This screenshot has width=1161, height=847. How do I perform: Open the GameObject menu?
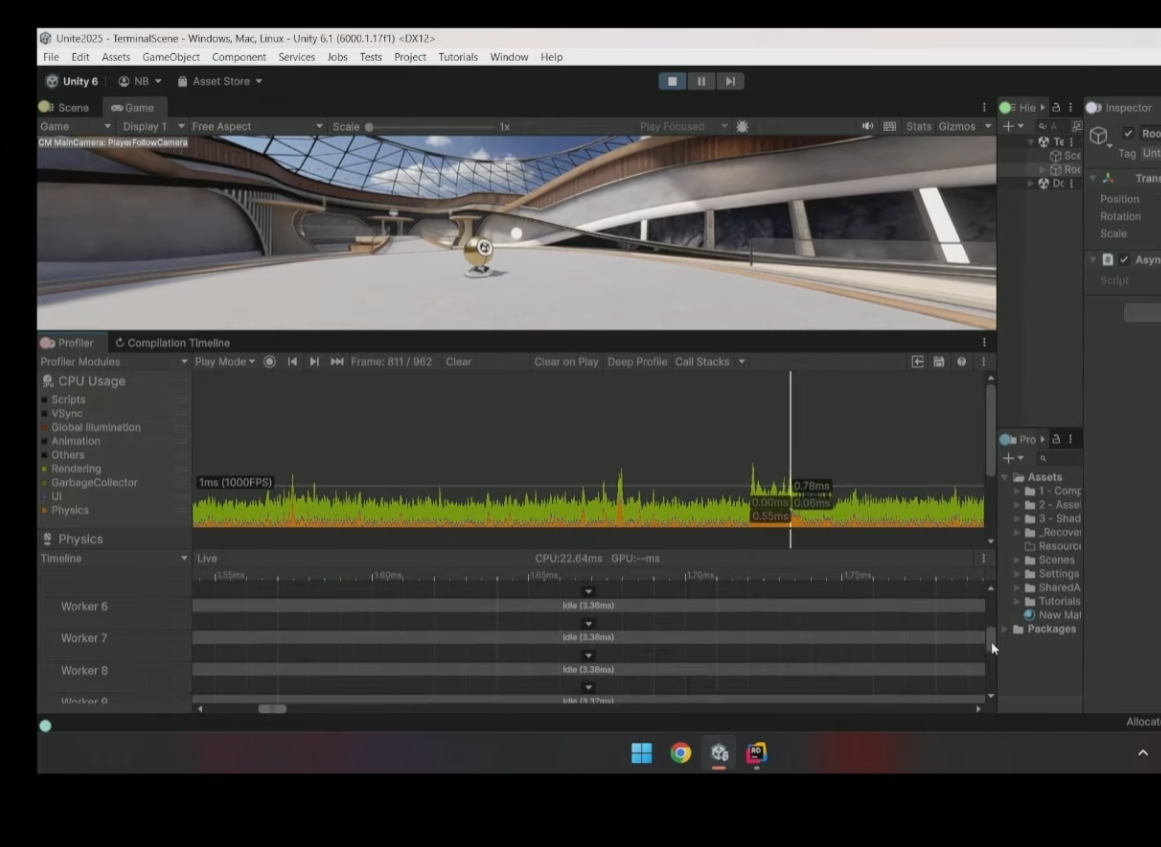click(x=171, y=57)
